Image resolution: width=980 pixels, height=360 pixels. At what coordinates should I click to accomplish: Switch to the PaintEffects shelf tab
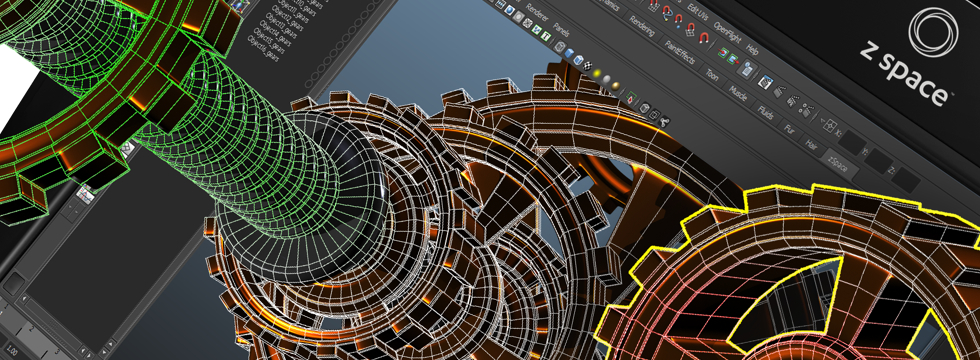(x=680, y=51)
